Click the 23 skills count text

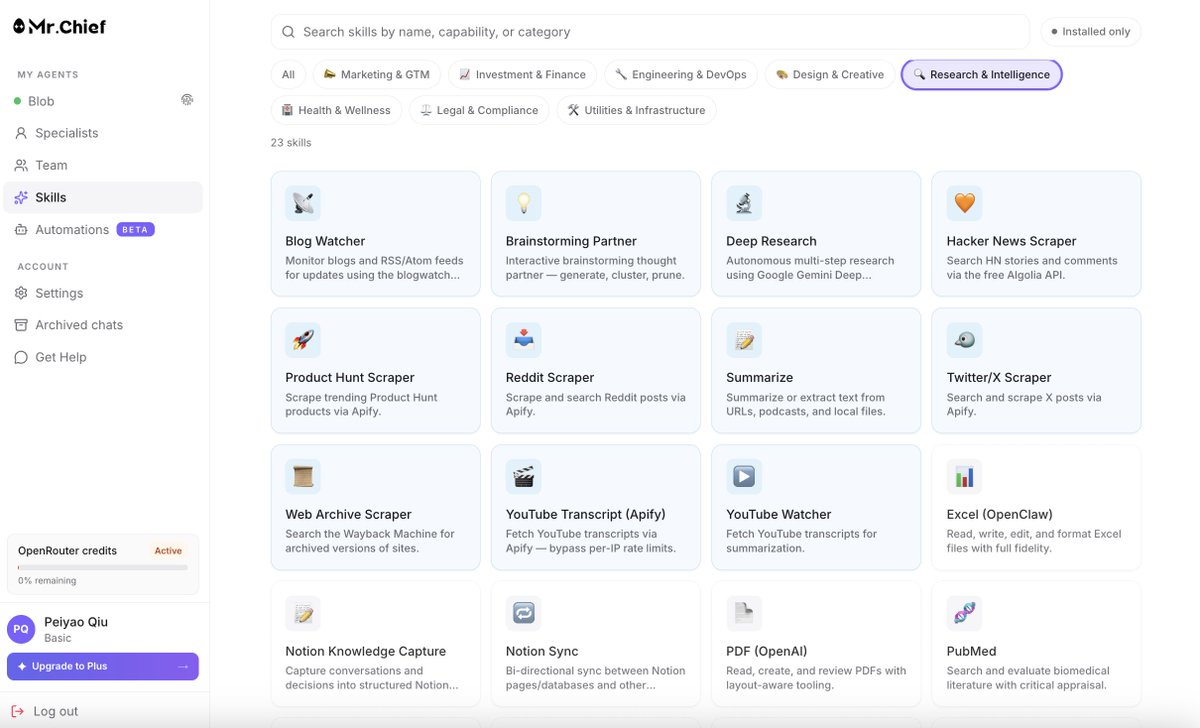(291, 143)
